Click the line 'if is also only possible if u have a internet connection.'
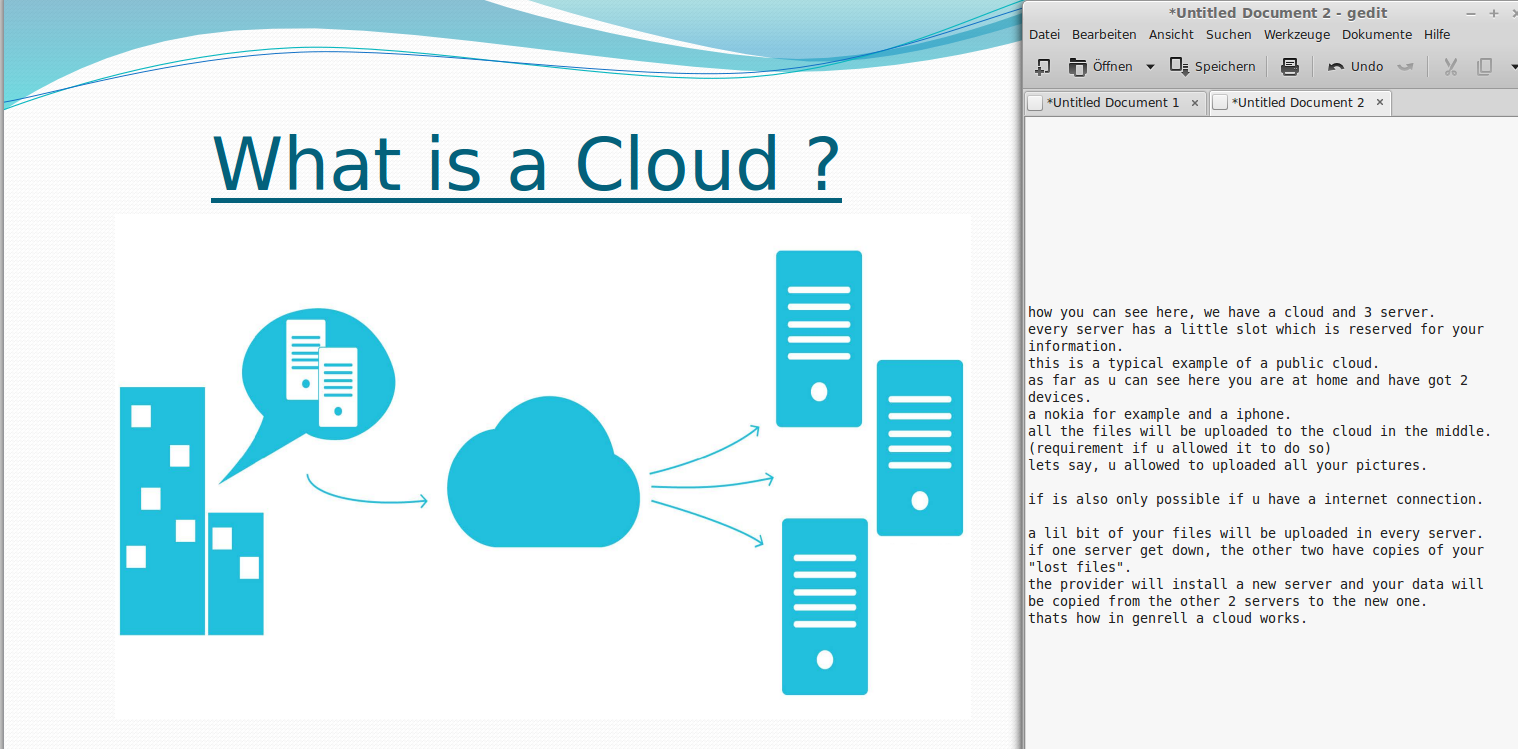The image size is (1518, 749). [1255, 499]
